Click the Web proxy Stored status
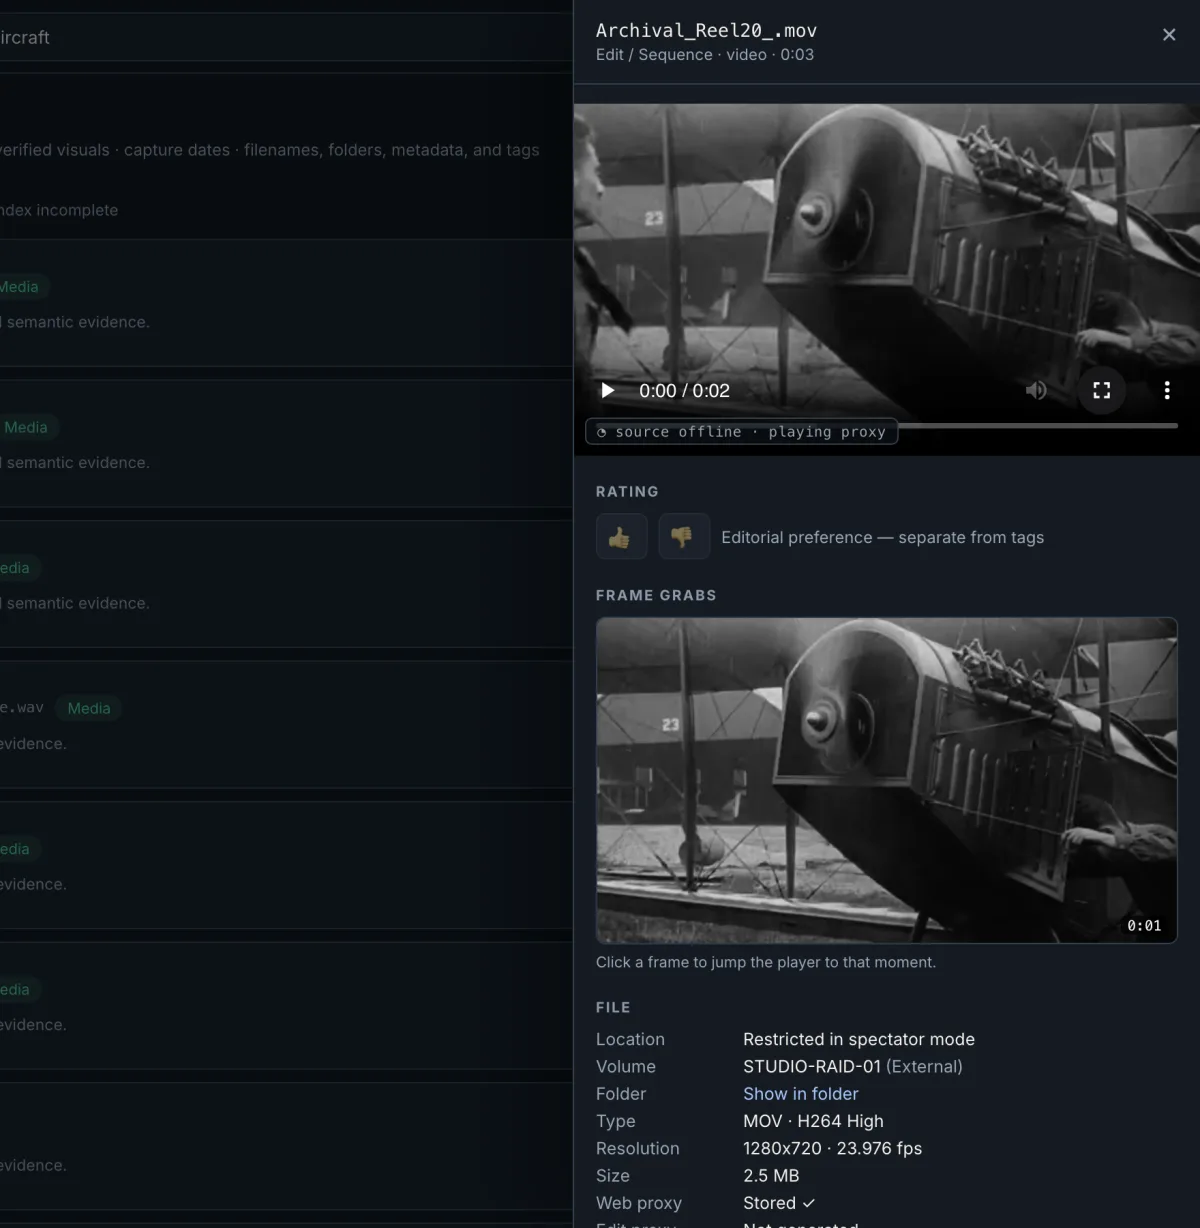This screenshot has width=1200, height=1228. coord(779,1203)
